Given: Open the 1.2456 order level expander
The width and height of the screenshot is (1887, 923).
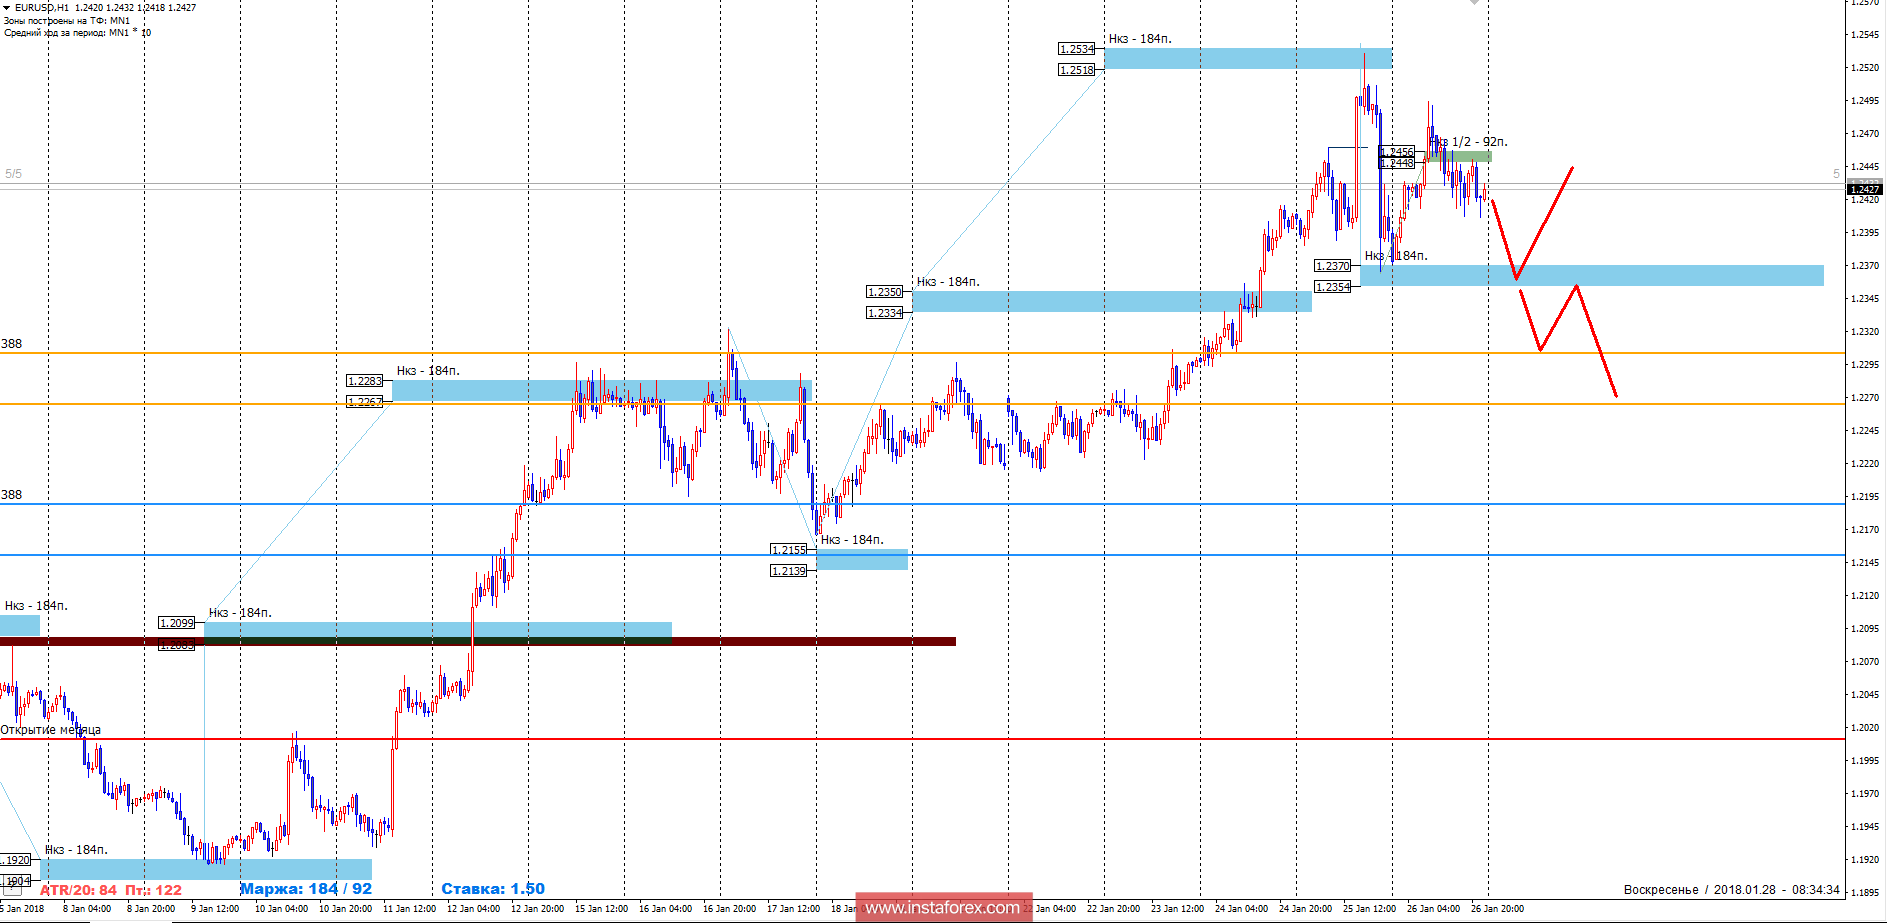Looking at the screenshot, I should pyautogui.click(x=1396, y=152).
